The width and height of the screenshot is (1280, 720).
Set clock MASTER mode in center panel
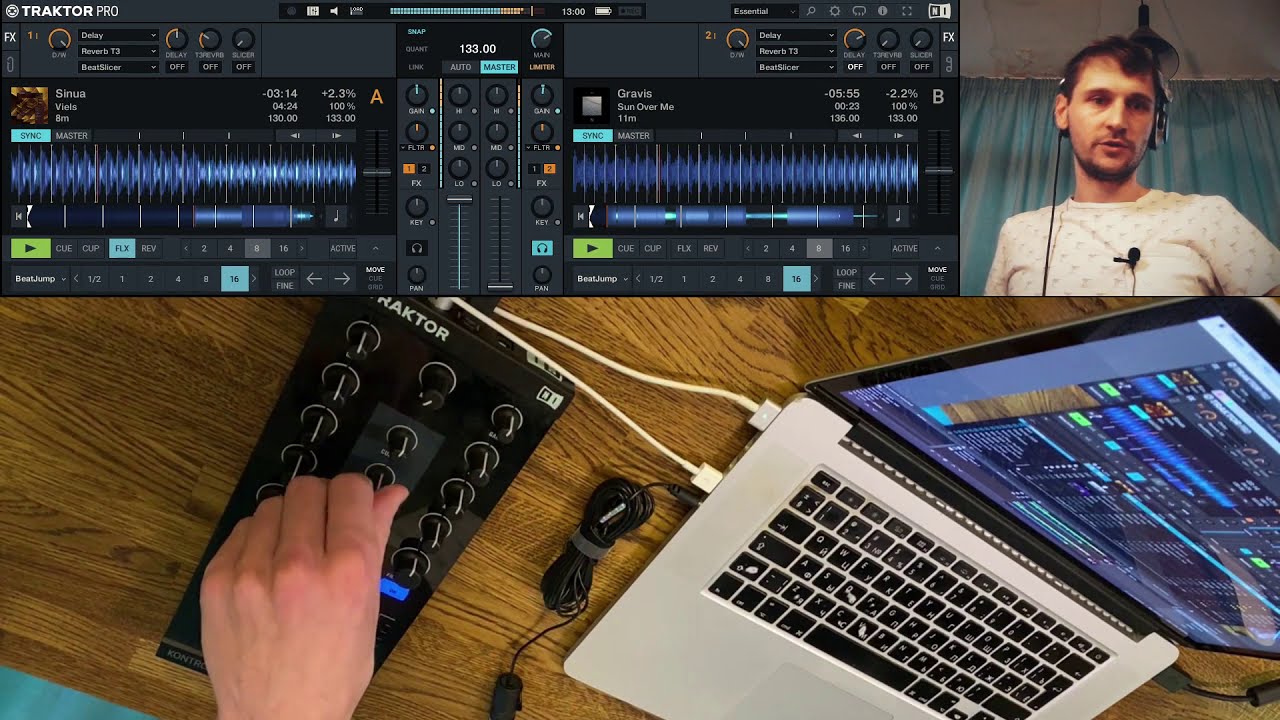coord(499,67)
